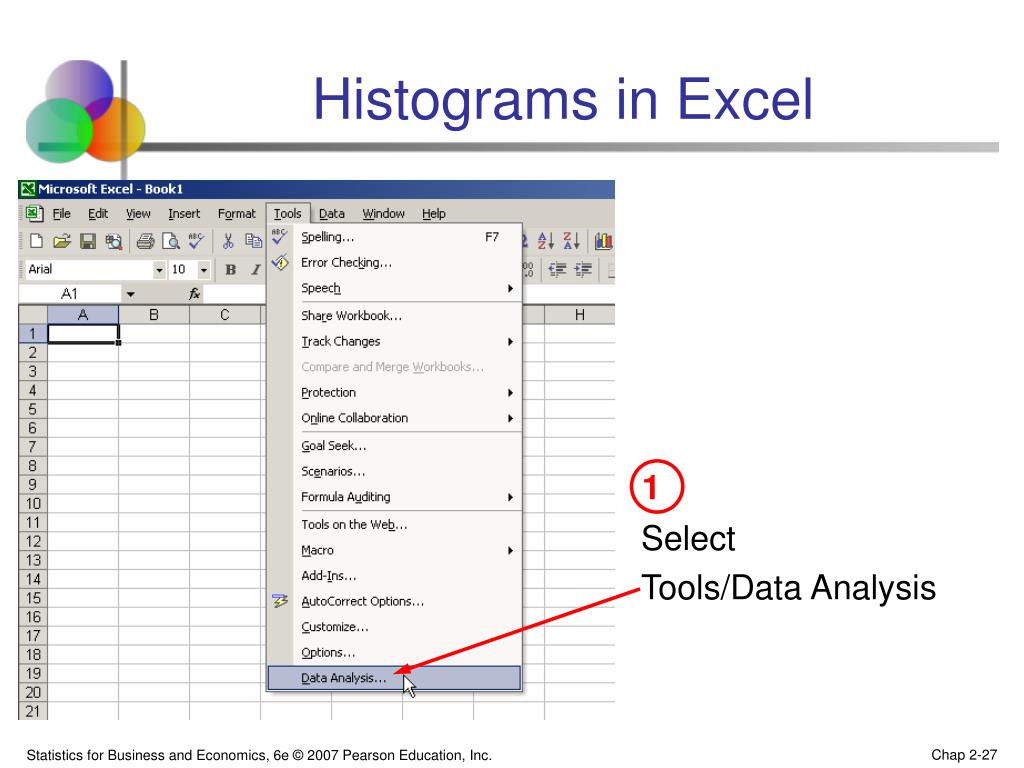Click the Tools menu header
This screenshot has width=1024, height=768.
click(x=287, y=214)
